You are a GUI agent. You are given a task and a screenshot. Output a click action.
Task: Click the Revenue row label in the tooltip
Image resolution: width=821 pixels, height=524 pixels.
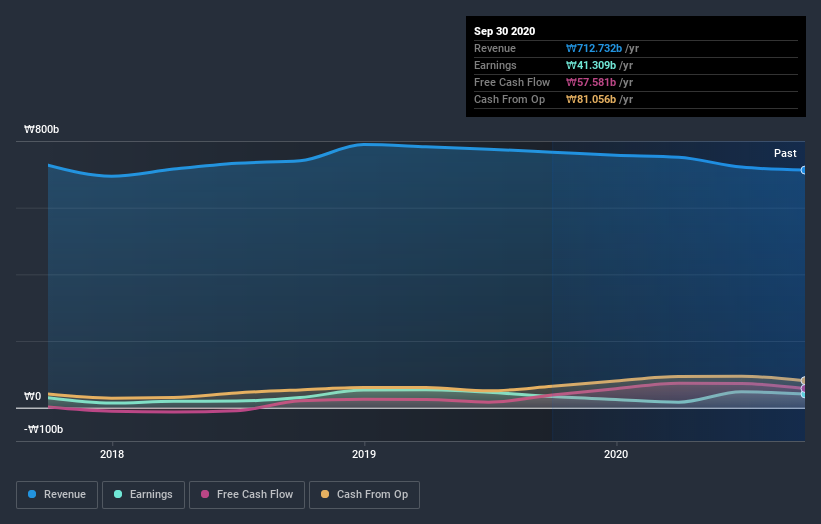pyautogui.click(x=495, y=48)
